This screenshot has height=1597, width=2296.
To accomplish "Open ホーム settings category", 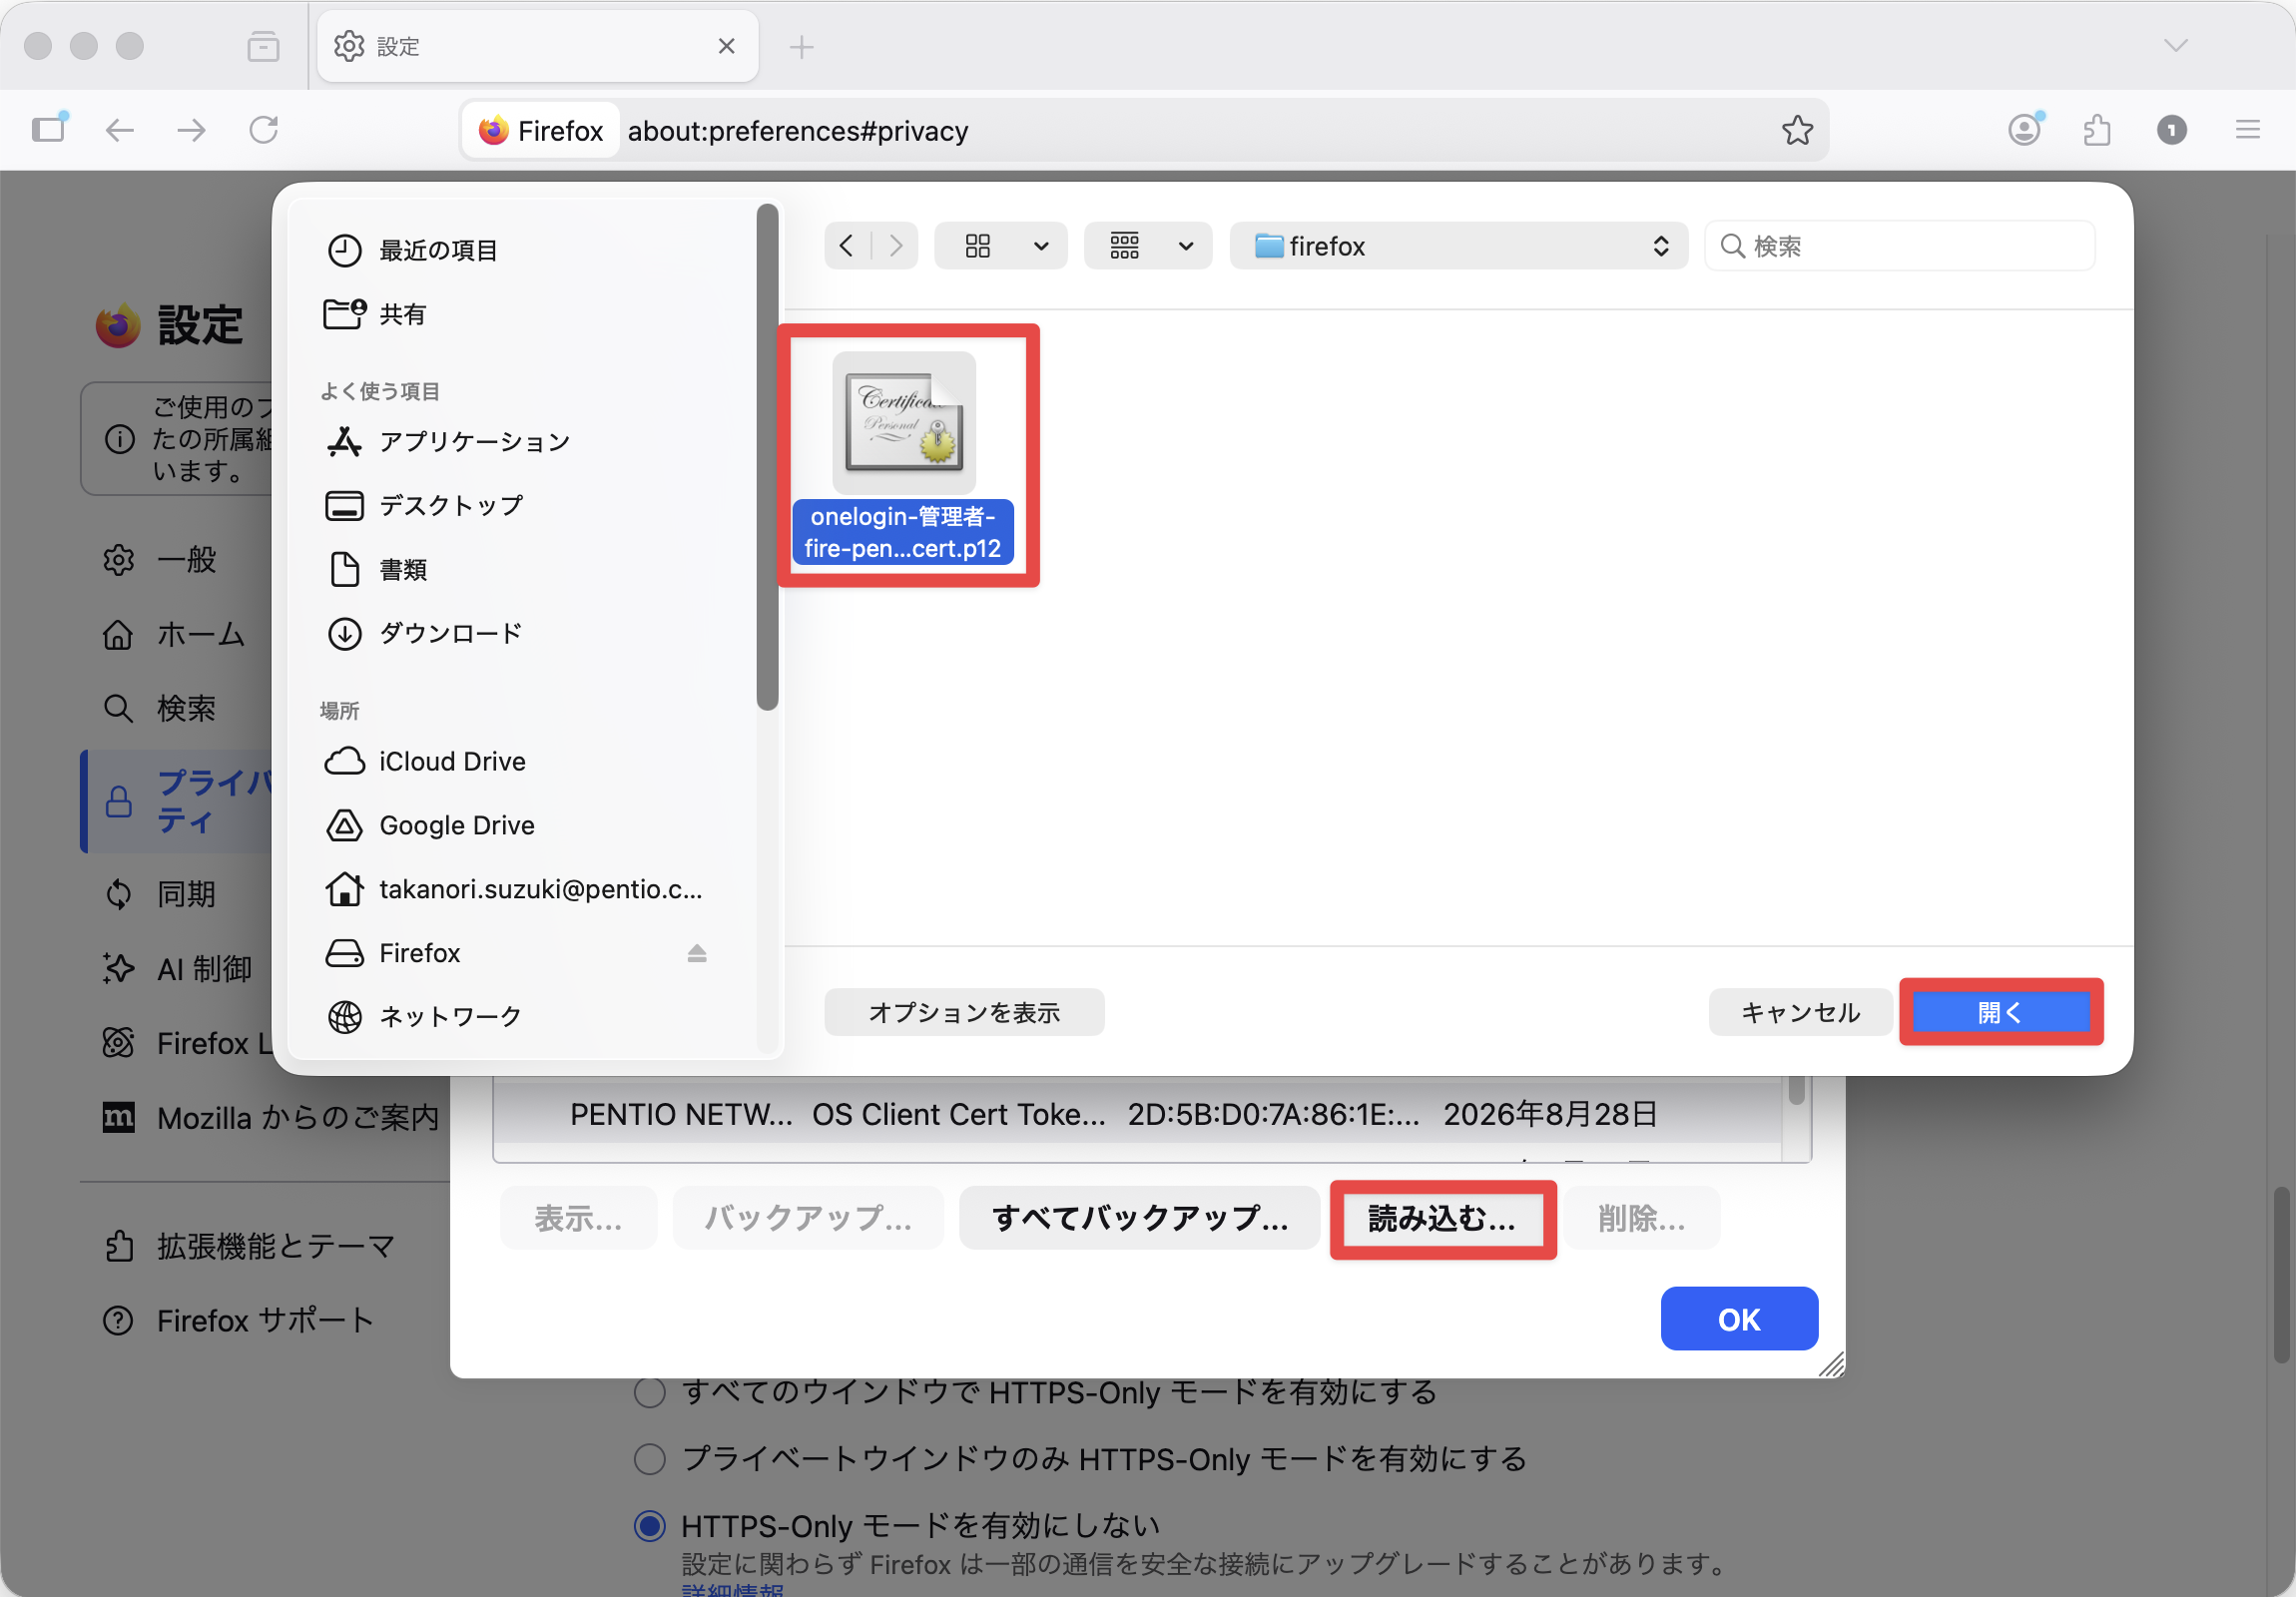I will [174, 634].
